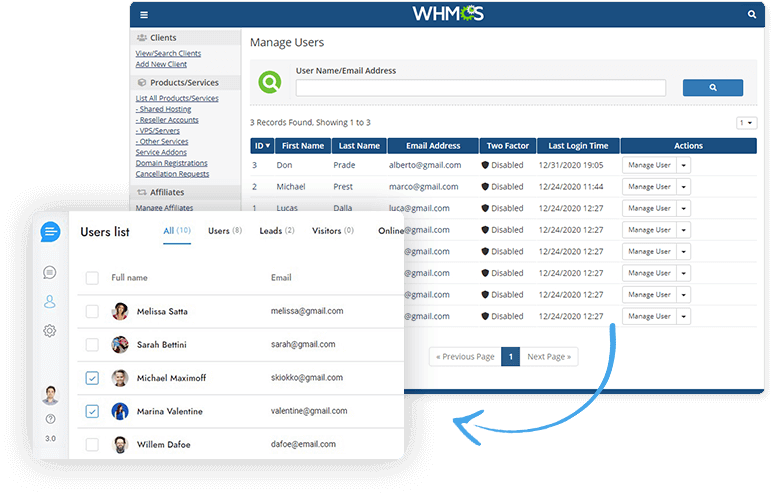Screen dimensions: 774x493
Task: Click the shield icon in Michael Prest's row
Action: [x=485, y=187]
